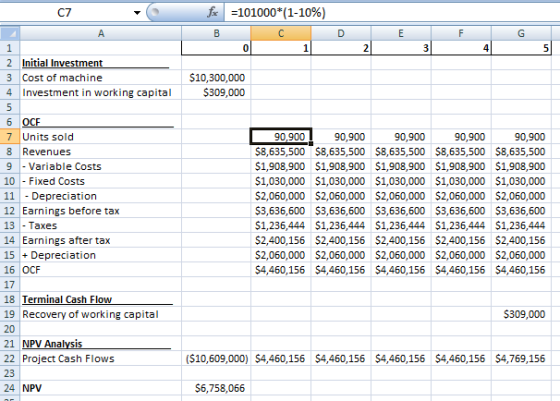Image resolution: width=560 pixels, height=401 pixels.
Task: Click the 'Initial Investment' heading cell
Action: point(101,63)
